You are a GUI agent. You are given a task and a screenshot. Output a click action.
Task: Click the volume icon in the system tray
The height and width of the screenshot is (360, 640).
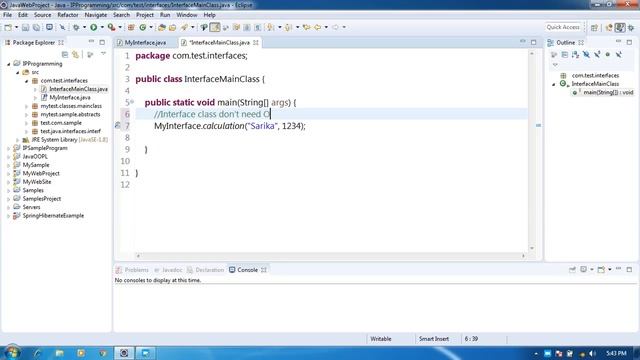click(593, 353)
